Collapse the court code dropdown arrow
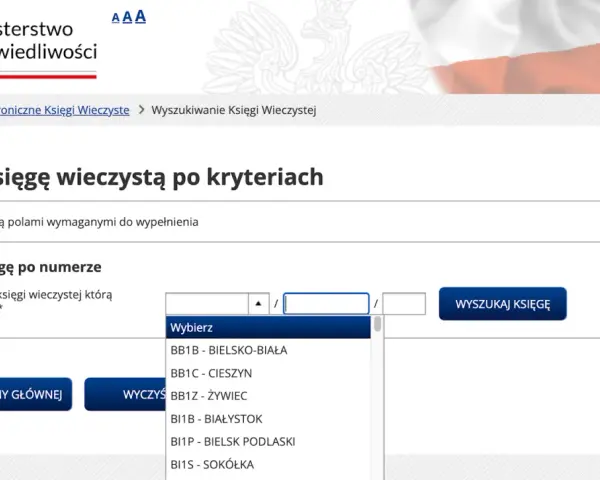The height and width of the screenshot is (480, 600). coord(259,304)
